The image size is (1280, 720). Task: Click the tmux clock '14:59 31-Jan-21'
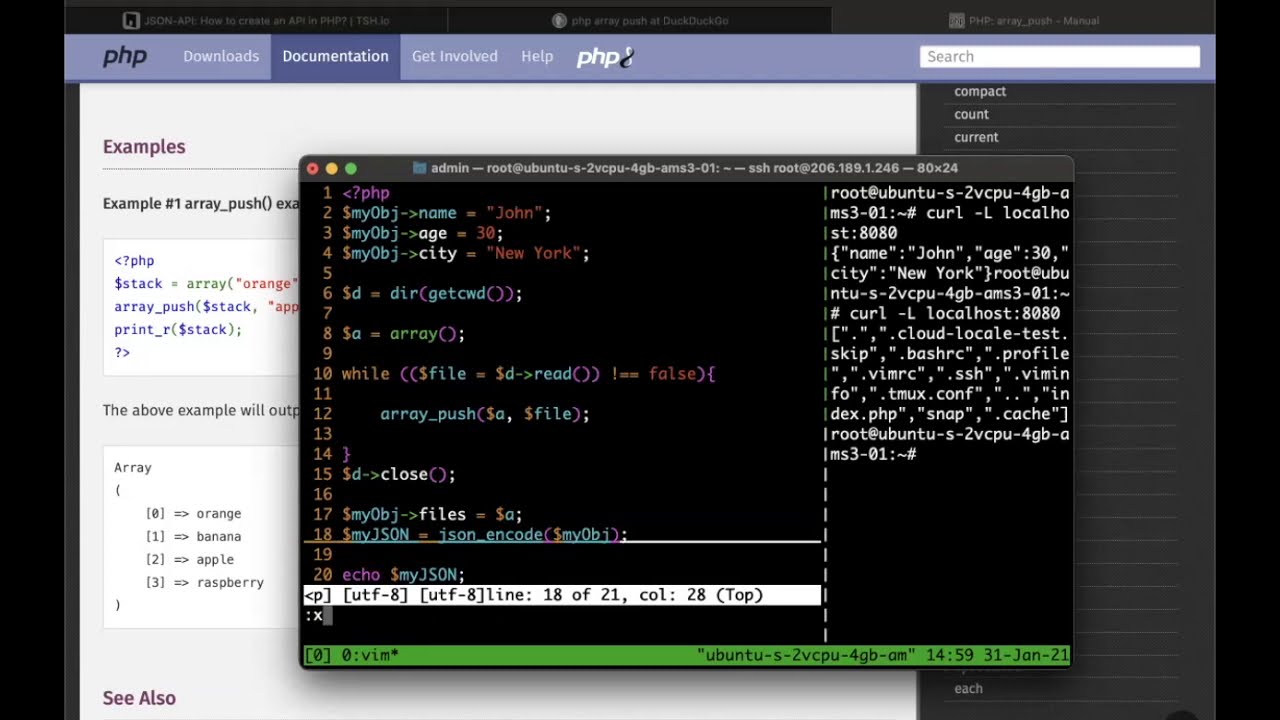tap(995, 656)
